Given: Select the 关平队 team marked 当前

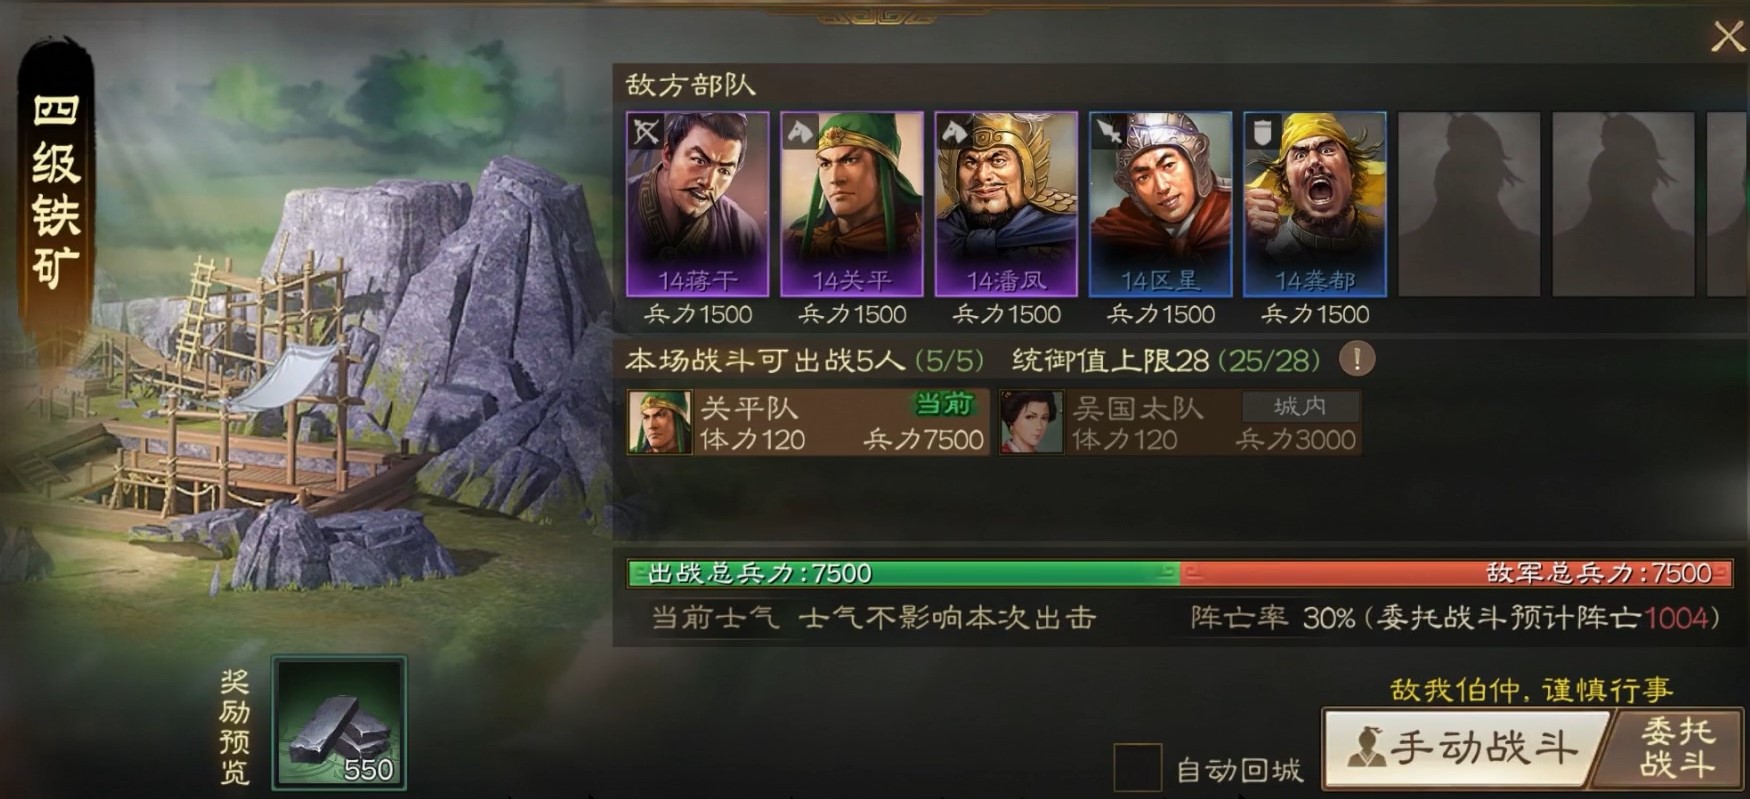Looking at the screenshot, I should [808, 423].
